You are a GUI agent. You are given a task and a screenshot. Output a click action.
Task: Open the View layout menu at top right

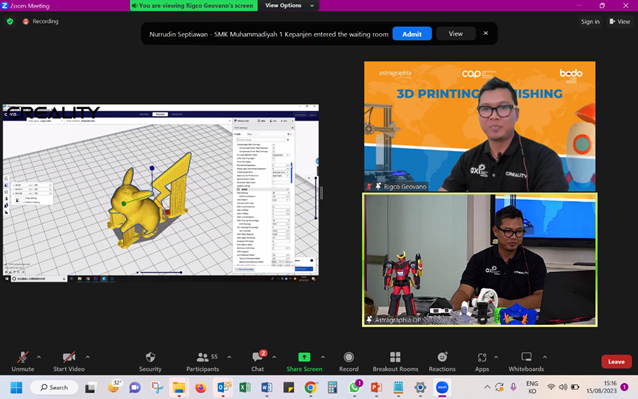pos(620,22)
